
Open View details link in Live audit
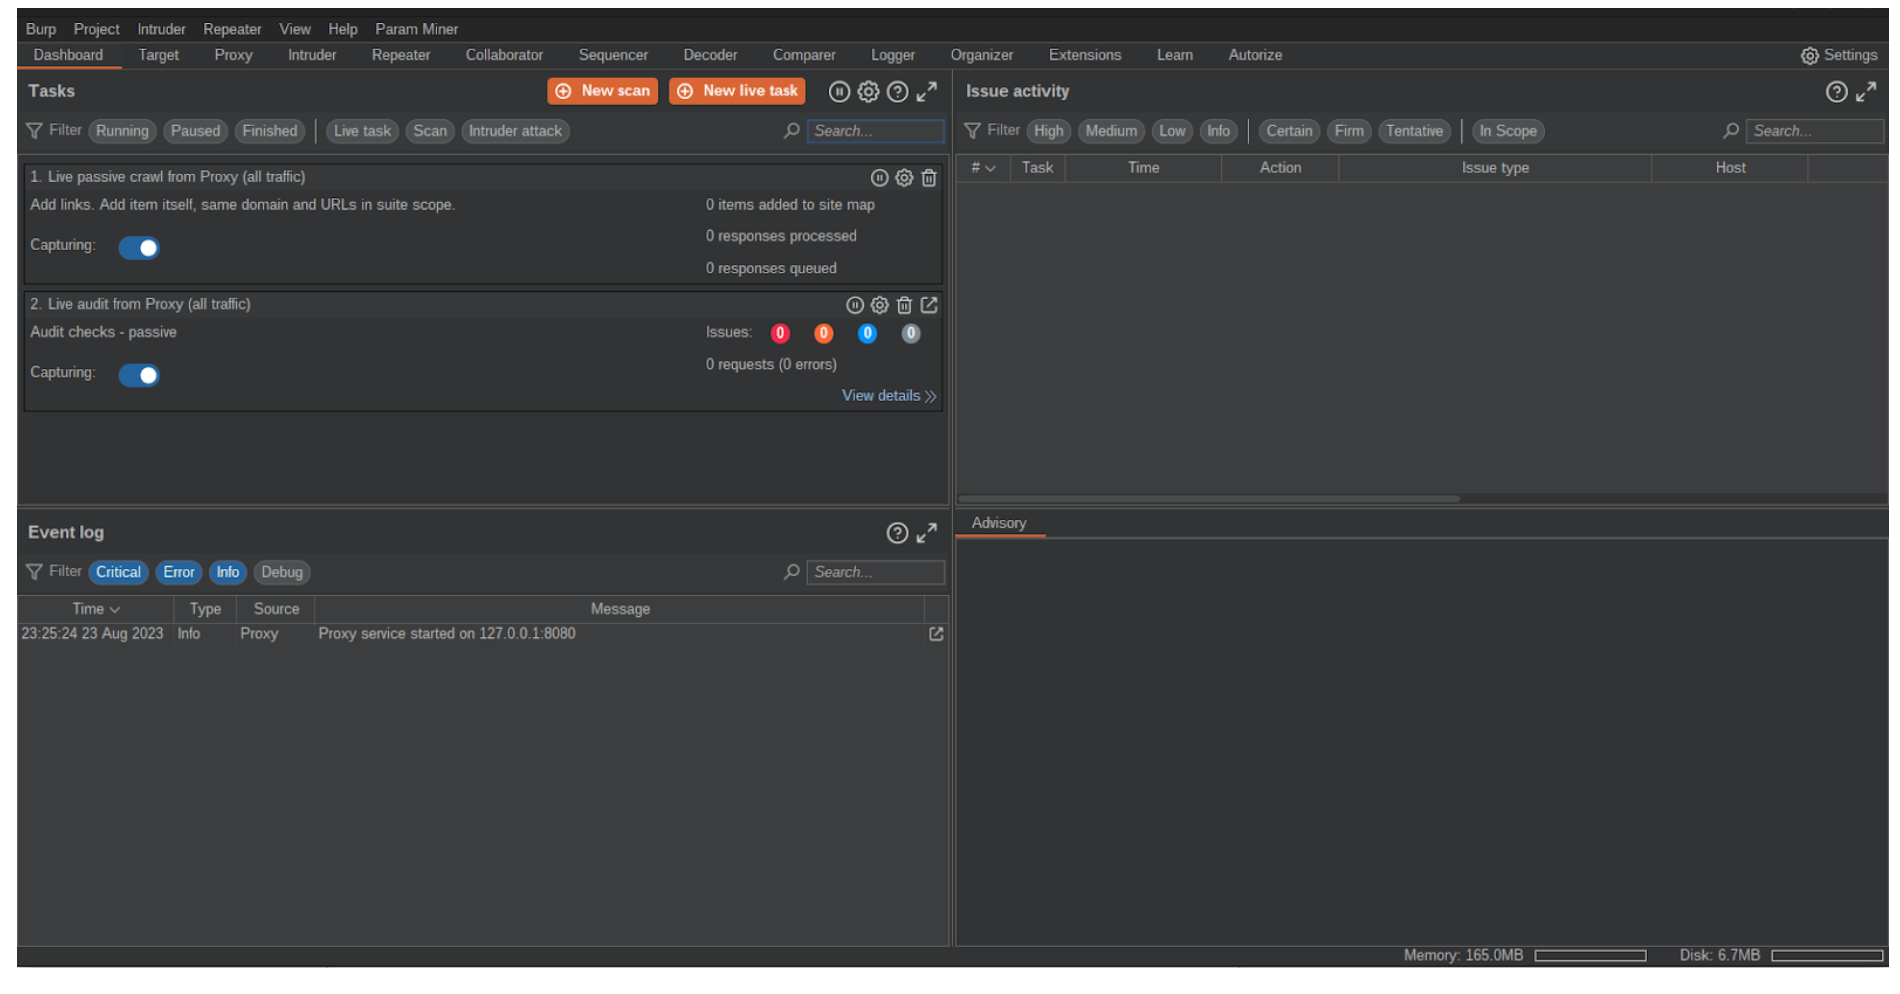889,396
